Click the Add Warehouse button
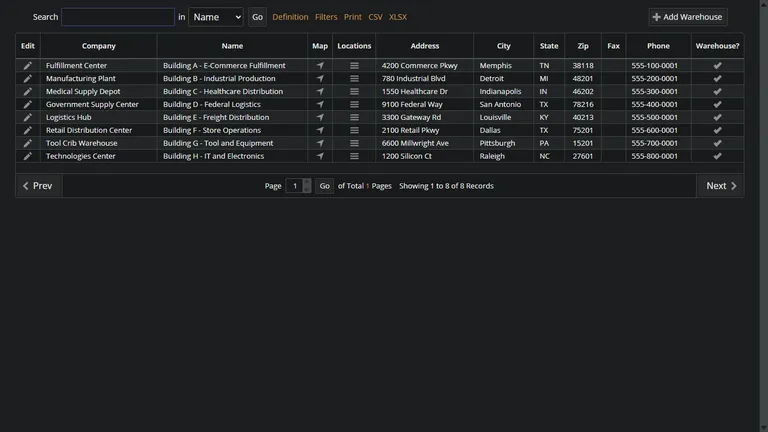The width and height of the screenshot is (768, 432). (x=688, y=17)
